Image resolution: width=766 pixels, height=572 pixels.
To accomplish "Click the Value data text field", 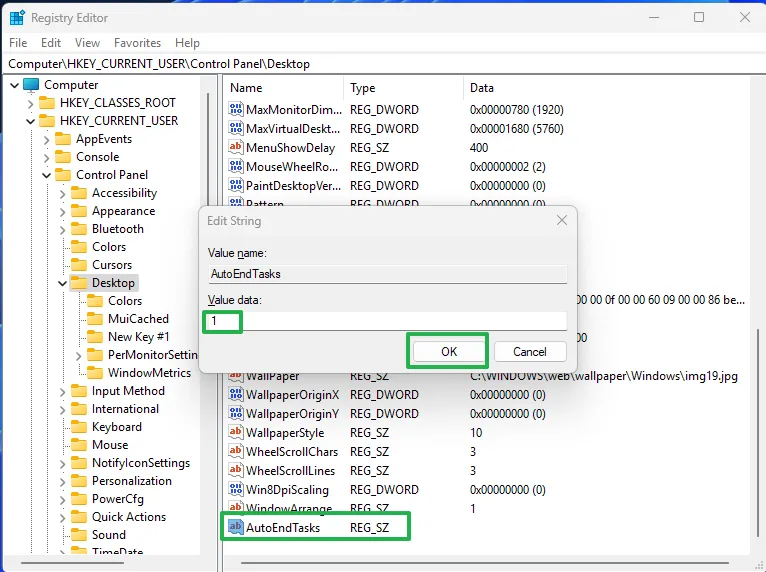I will tap(387, 321).
